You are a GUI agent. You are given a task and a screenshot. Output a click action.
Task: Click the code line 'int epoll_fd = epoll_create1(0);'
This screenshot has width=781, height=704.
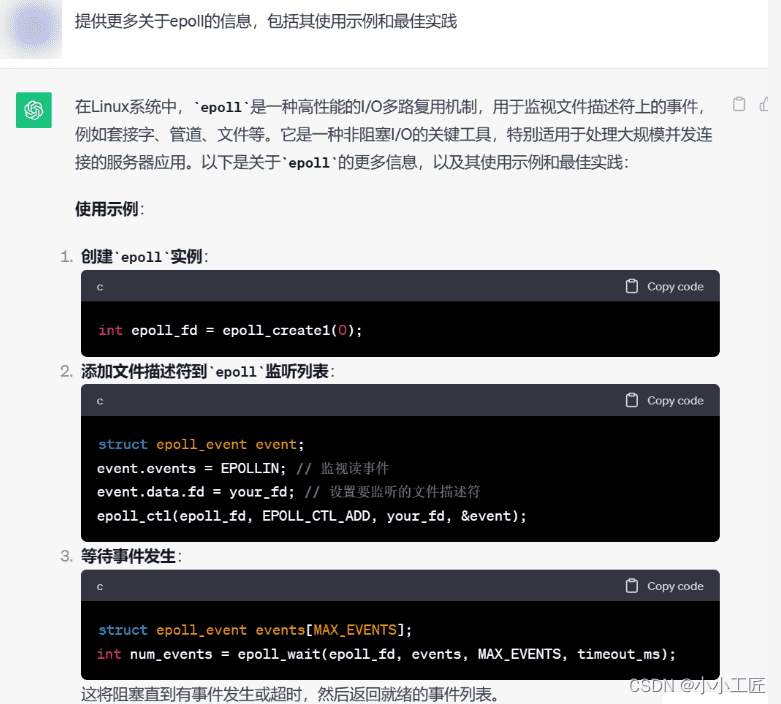click(x=230, y=330)
